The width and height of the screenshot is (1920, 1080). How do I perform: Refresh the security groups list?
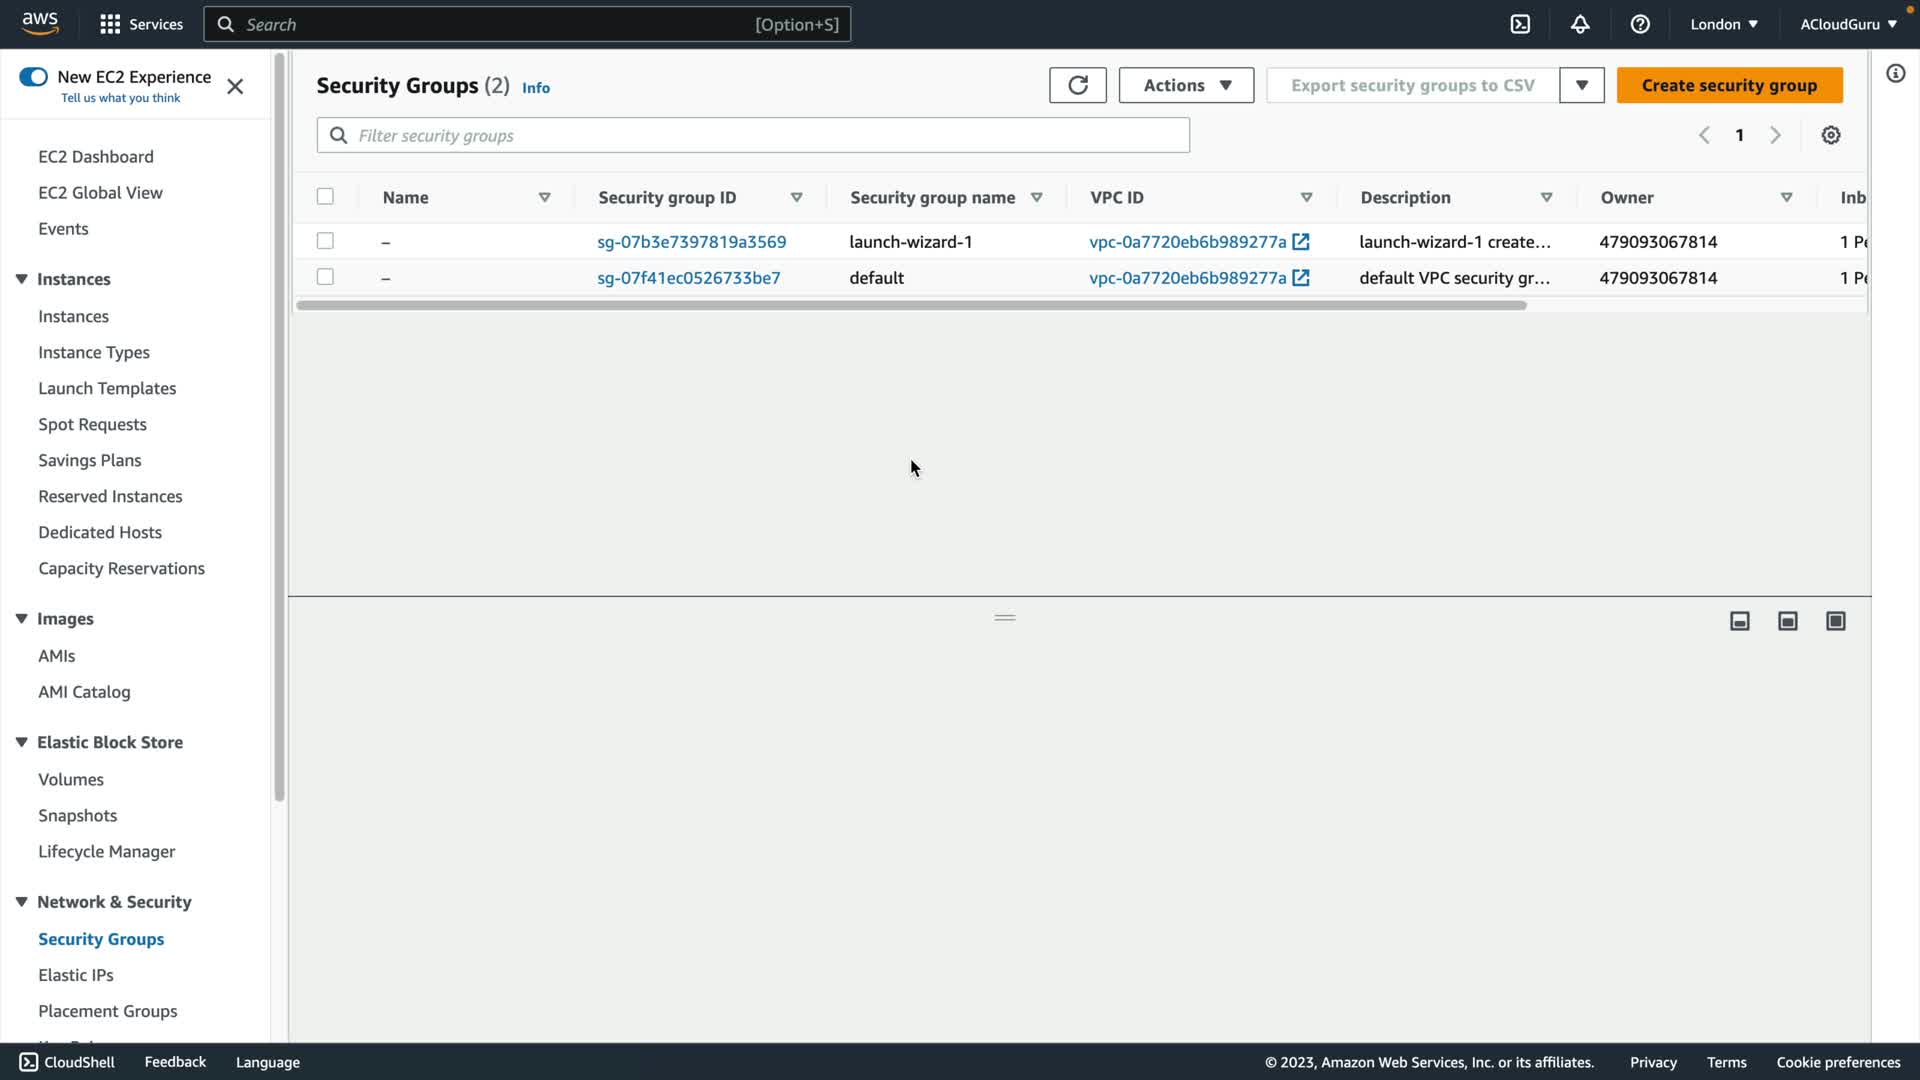1077,85
